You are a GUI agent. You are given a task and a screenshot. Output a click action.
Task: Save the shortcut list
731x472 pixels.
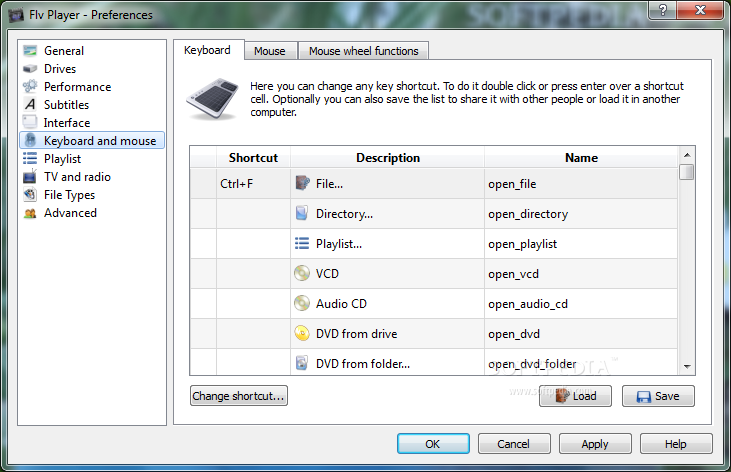tap(658, 396)
